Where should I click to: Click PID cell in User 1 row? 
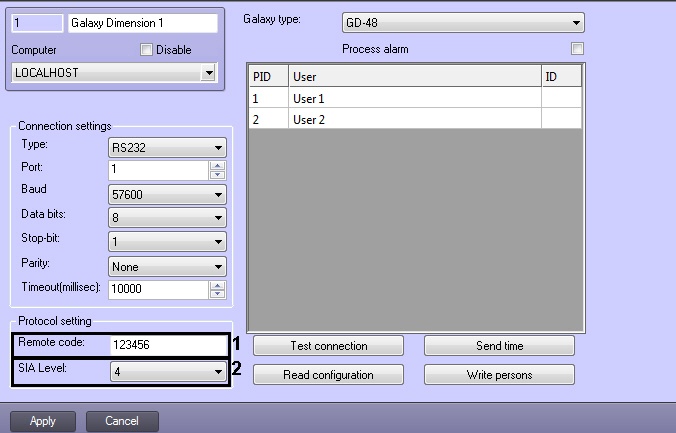[269, 98]
